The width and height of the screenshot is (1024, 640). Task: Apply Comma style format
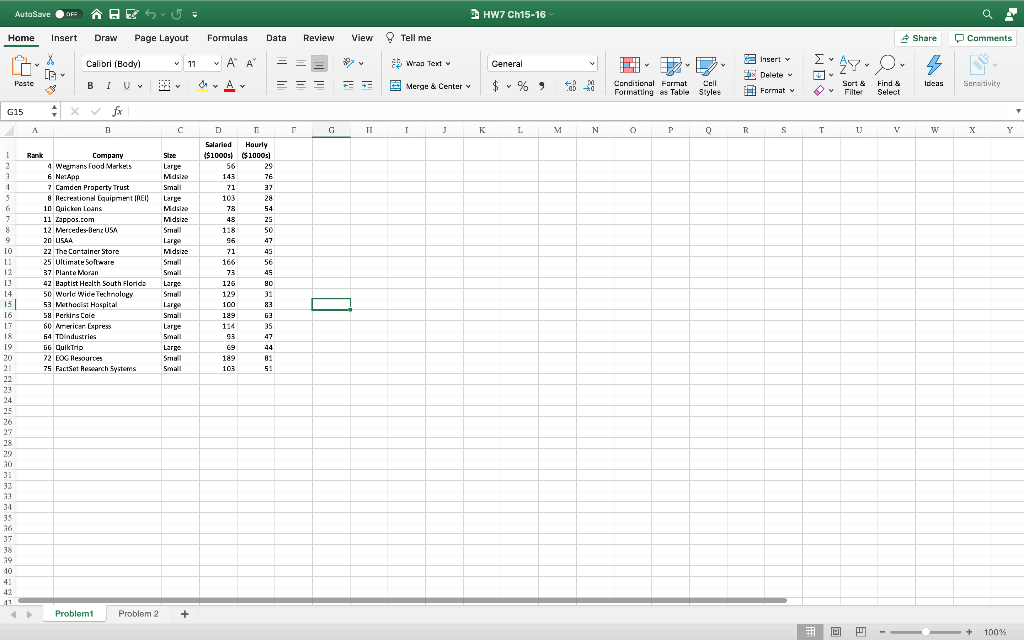[x=541, y=86]
